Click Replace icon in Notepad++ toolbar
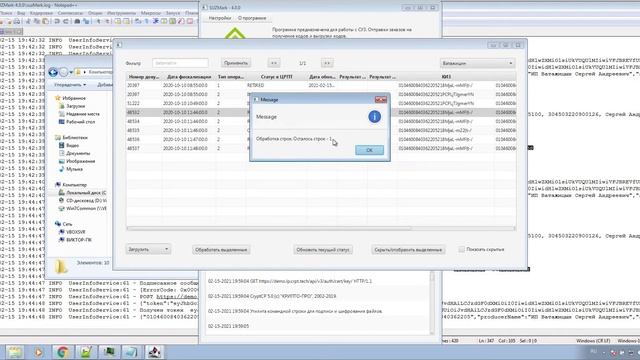 [x=86, y=21]
